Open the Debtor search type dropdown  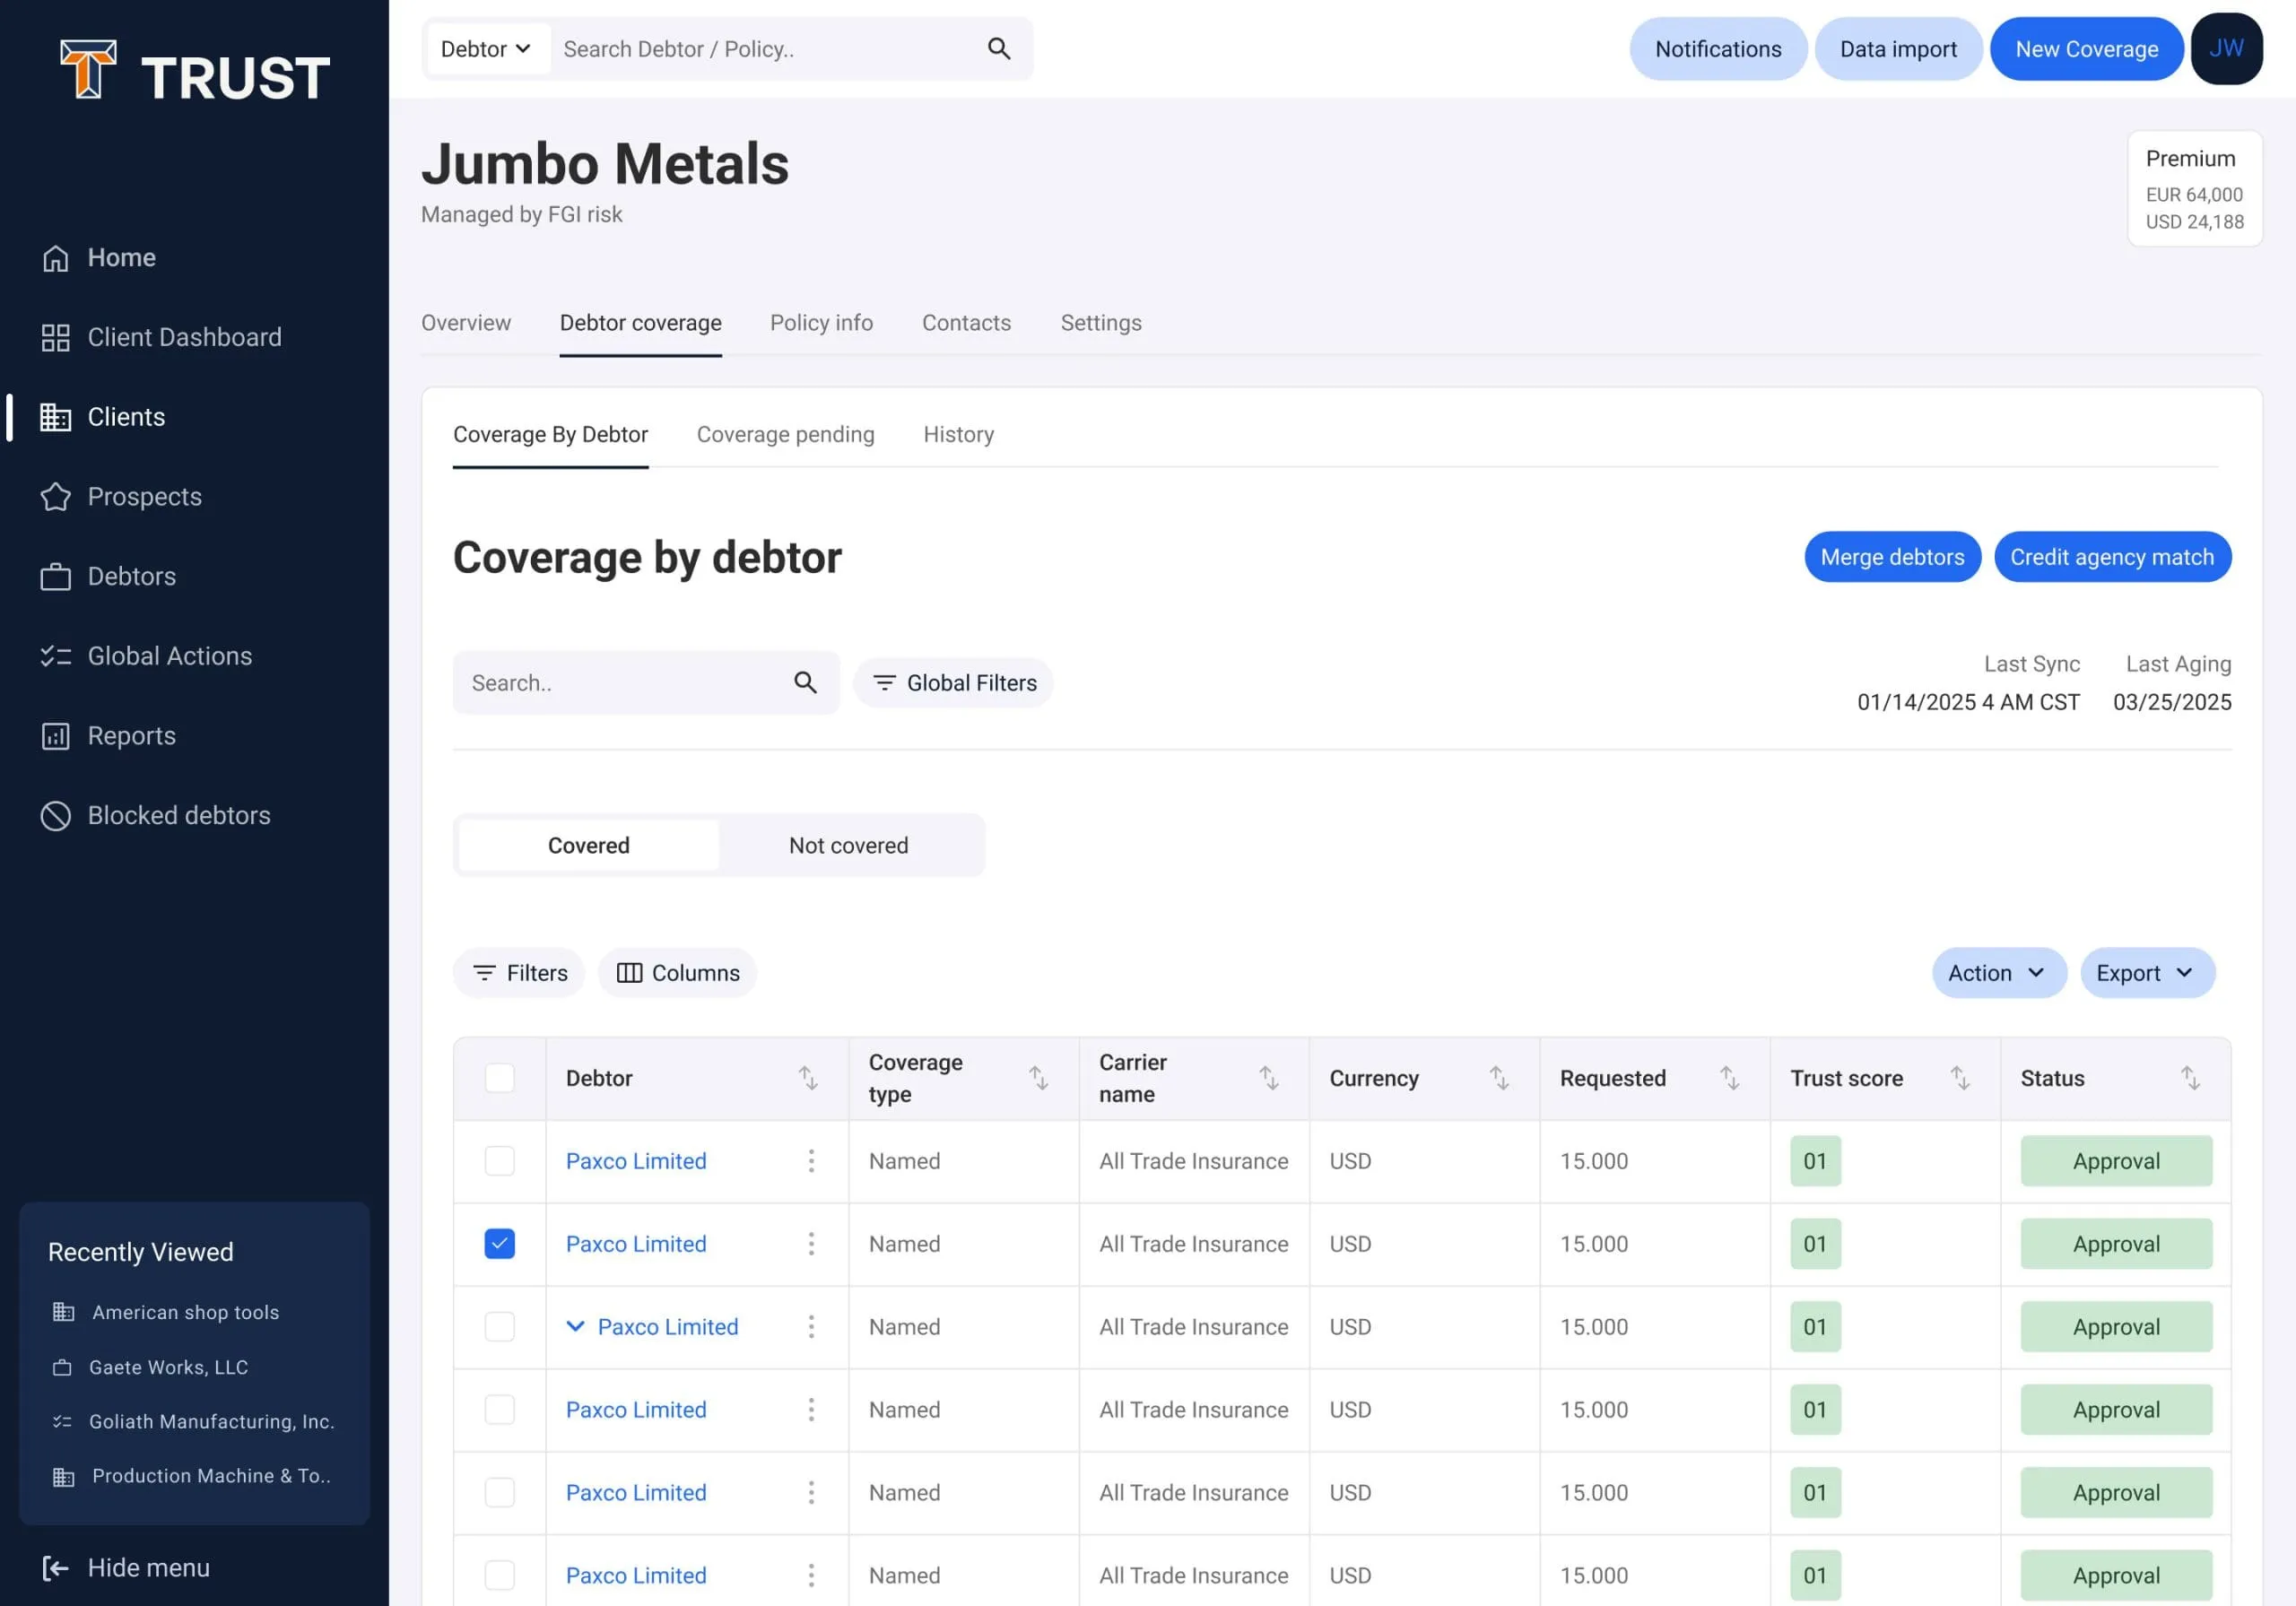coord(487,49)
